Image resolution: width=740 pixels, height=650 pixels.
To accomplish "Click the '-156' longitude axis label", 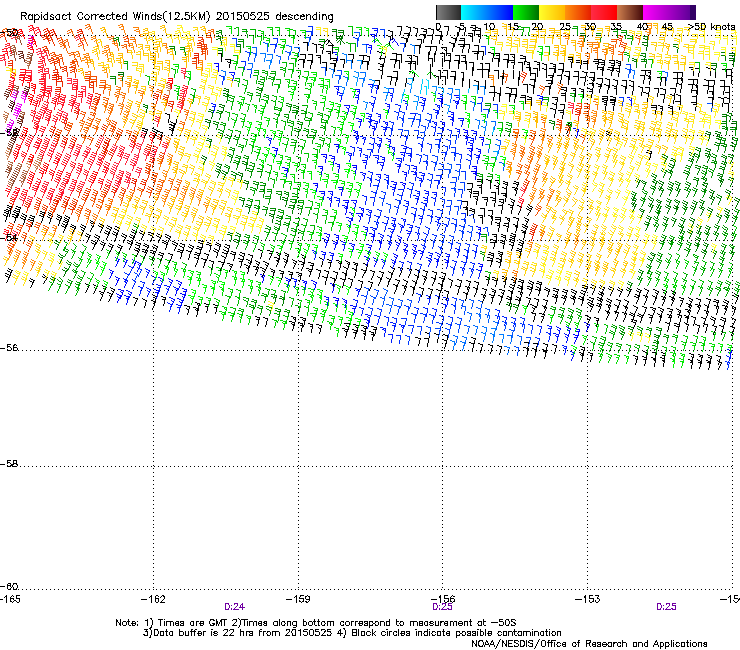I will [x=443, y=599].
